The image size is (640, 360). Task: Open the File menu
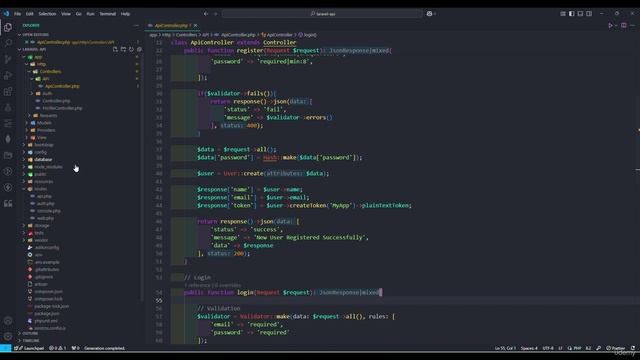pos(17,13)
